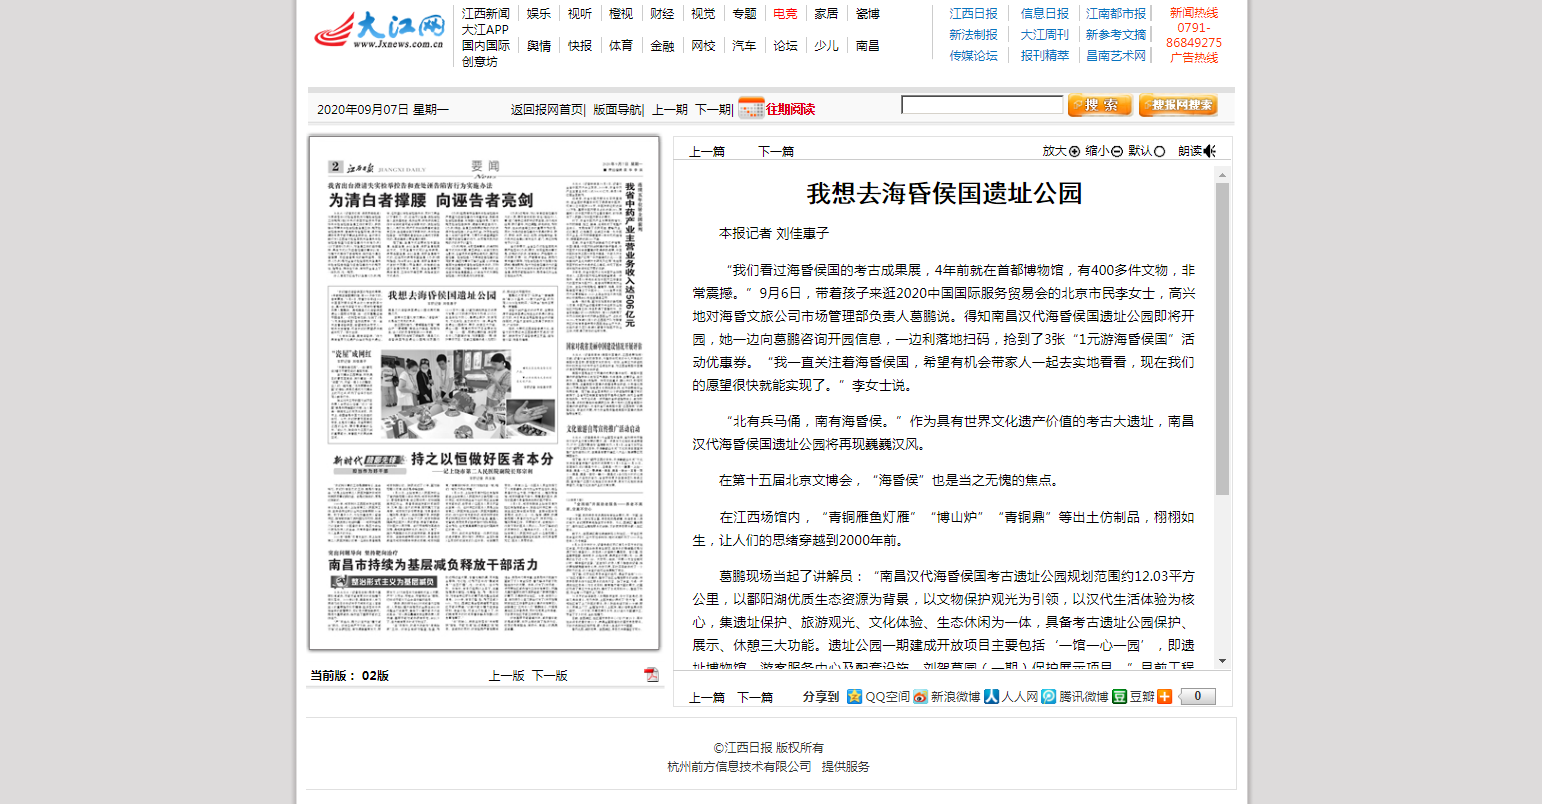Share to QQ空间 via star icon
The width and height of the screenshot is (1542, 804).
click(x=854, y=696)
